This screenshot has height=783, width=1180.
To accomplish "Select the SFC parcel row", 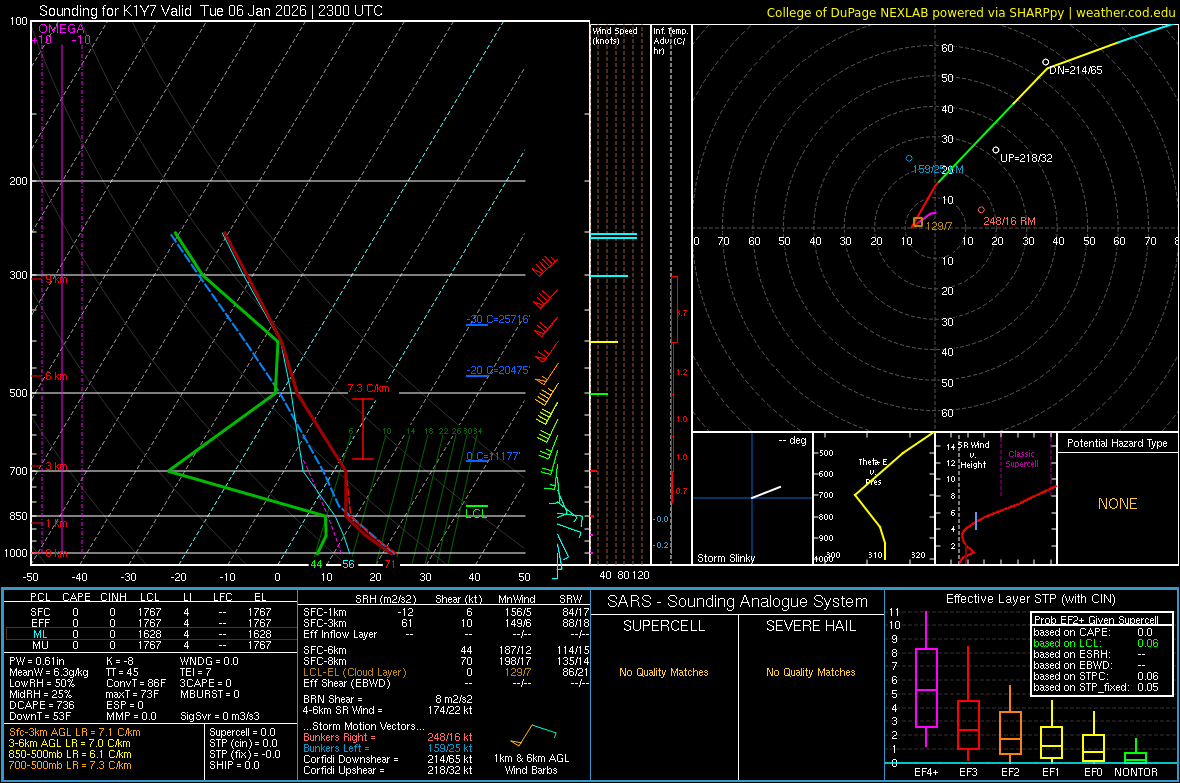I will [x=151, y=612].
